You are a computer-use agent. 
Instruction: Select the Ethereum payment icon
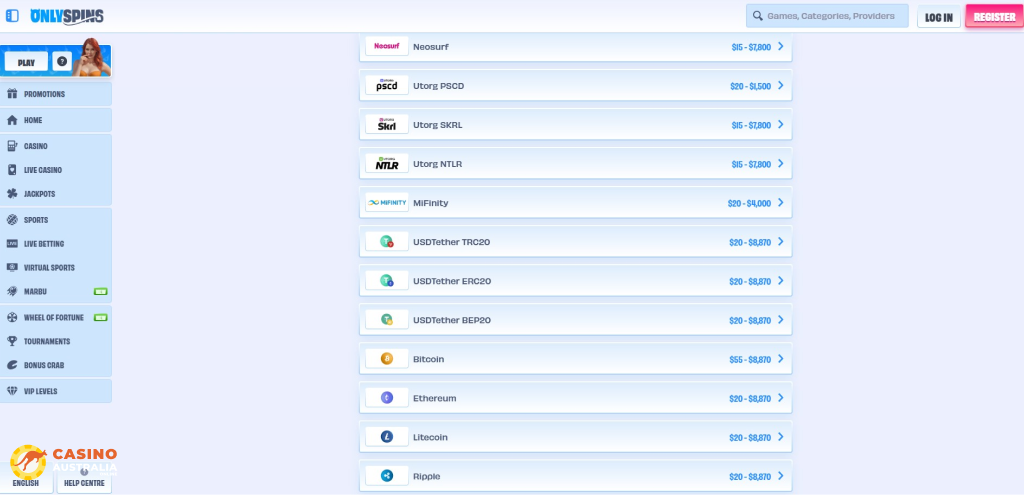click(386, 398)
